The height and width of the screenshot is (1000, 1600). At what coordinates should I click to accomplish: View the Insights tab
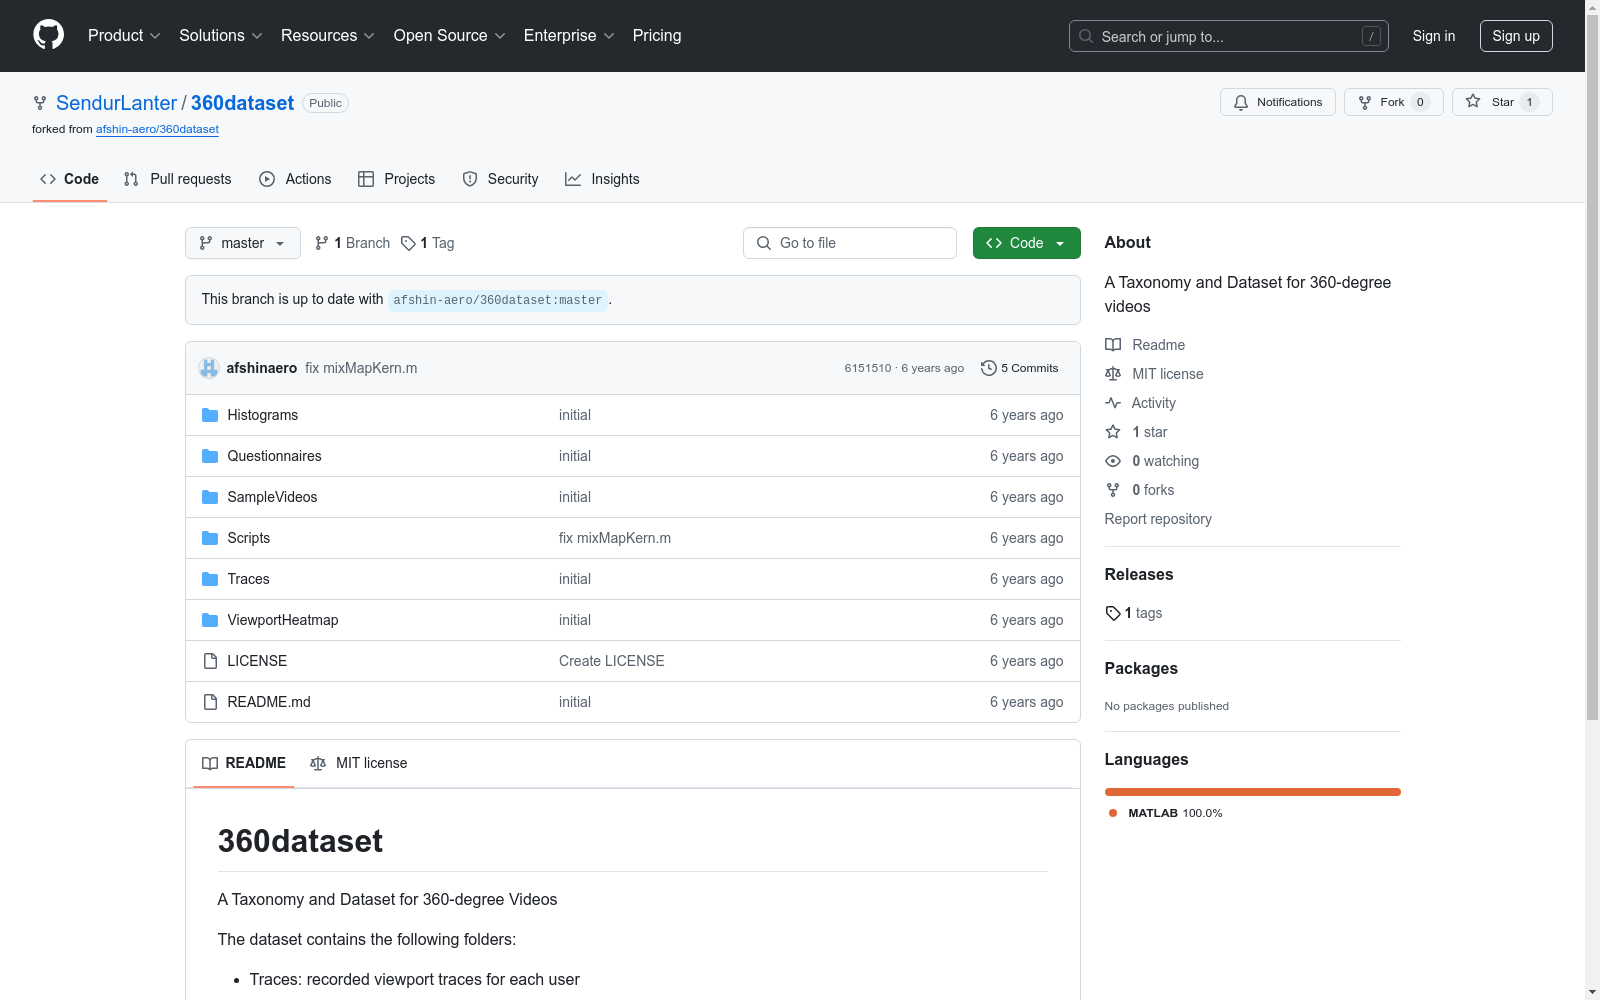[x=602, y=179]
